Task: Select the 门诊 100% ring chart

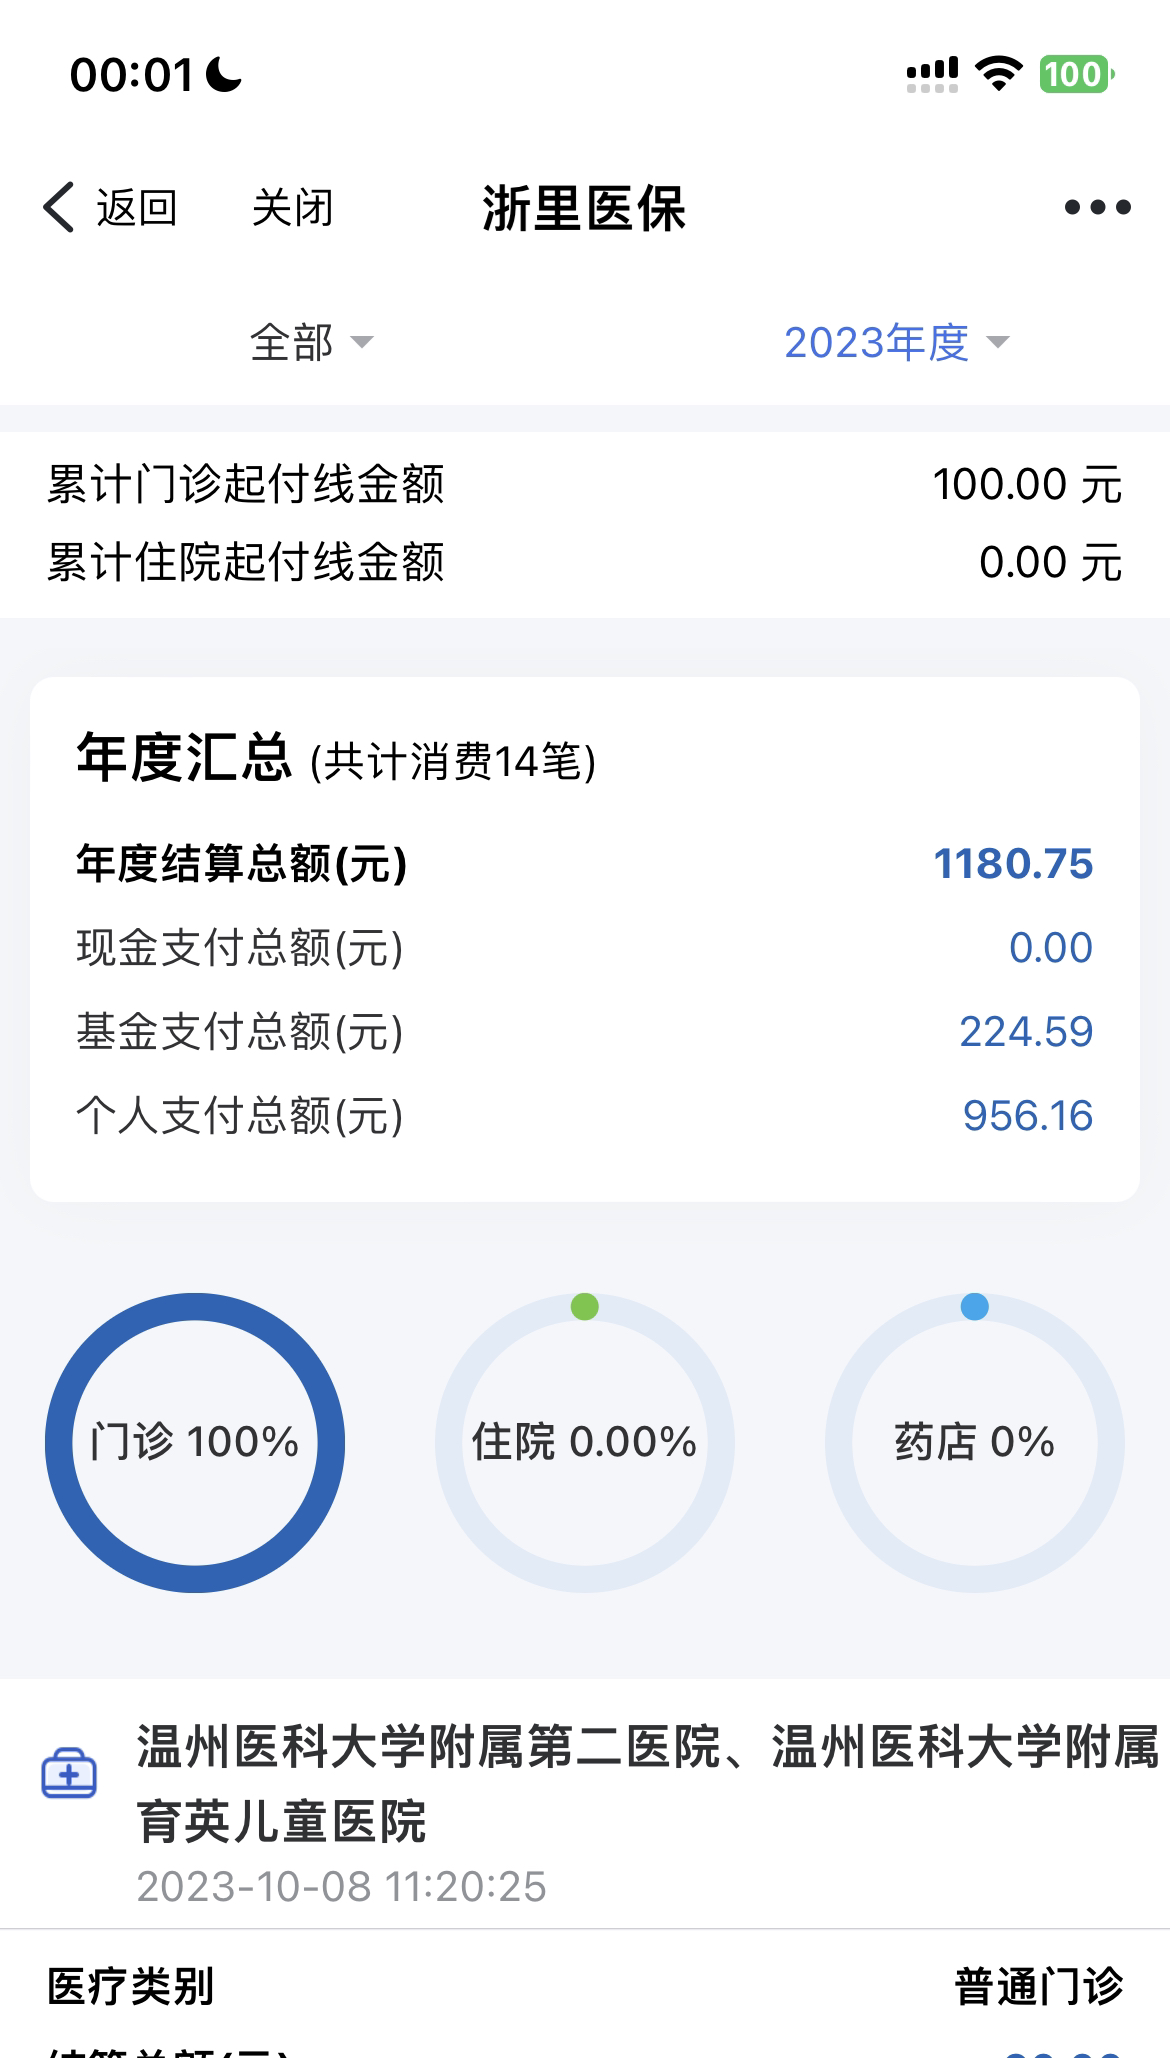Action: pyautogui.click(x=195, y=1442)
